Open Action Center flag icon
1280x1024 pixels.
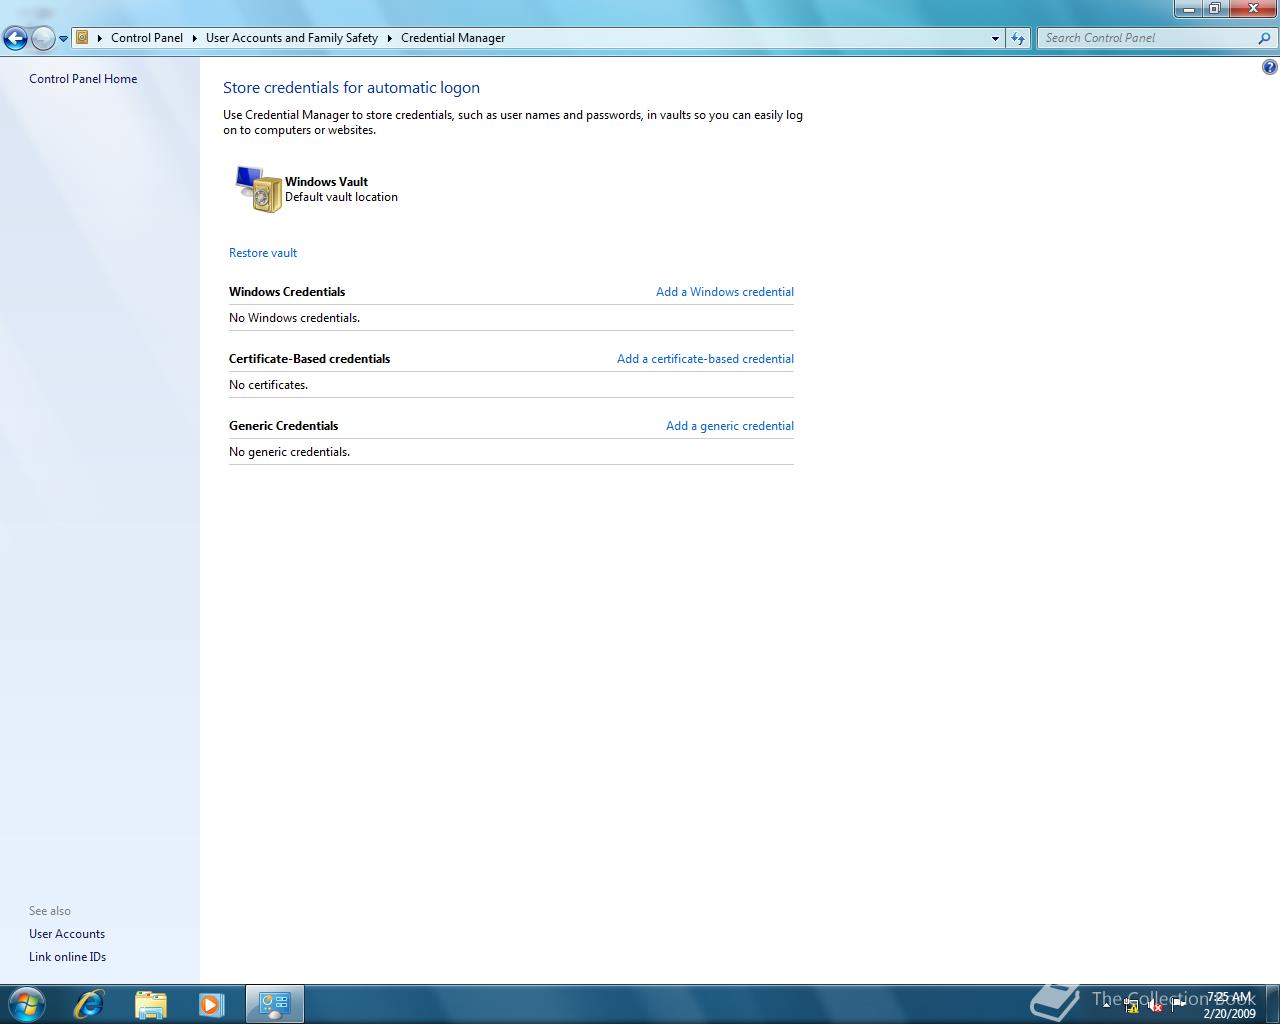1179,1005
